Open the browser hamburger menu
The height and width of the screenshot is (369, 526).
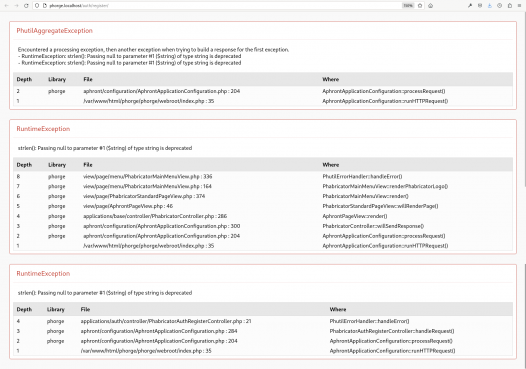coord(519,6)
